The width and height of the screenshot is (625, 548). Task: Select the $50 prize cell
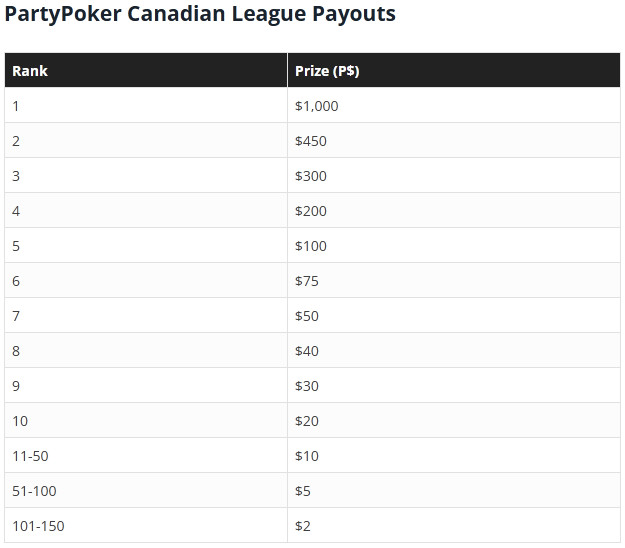pos(454,316)
